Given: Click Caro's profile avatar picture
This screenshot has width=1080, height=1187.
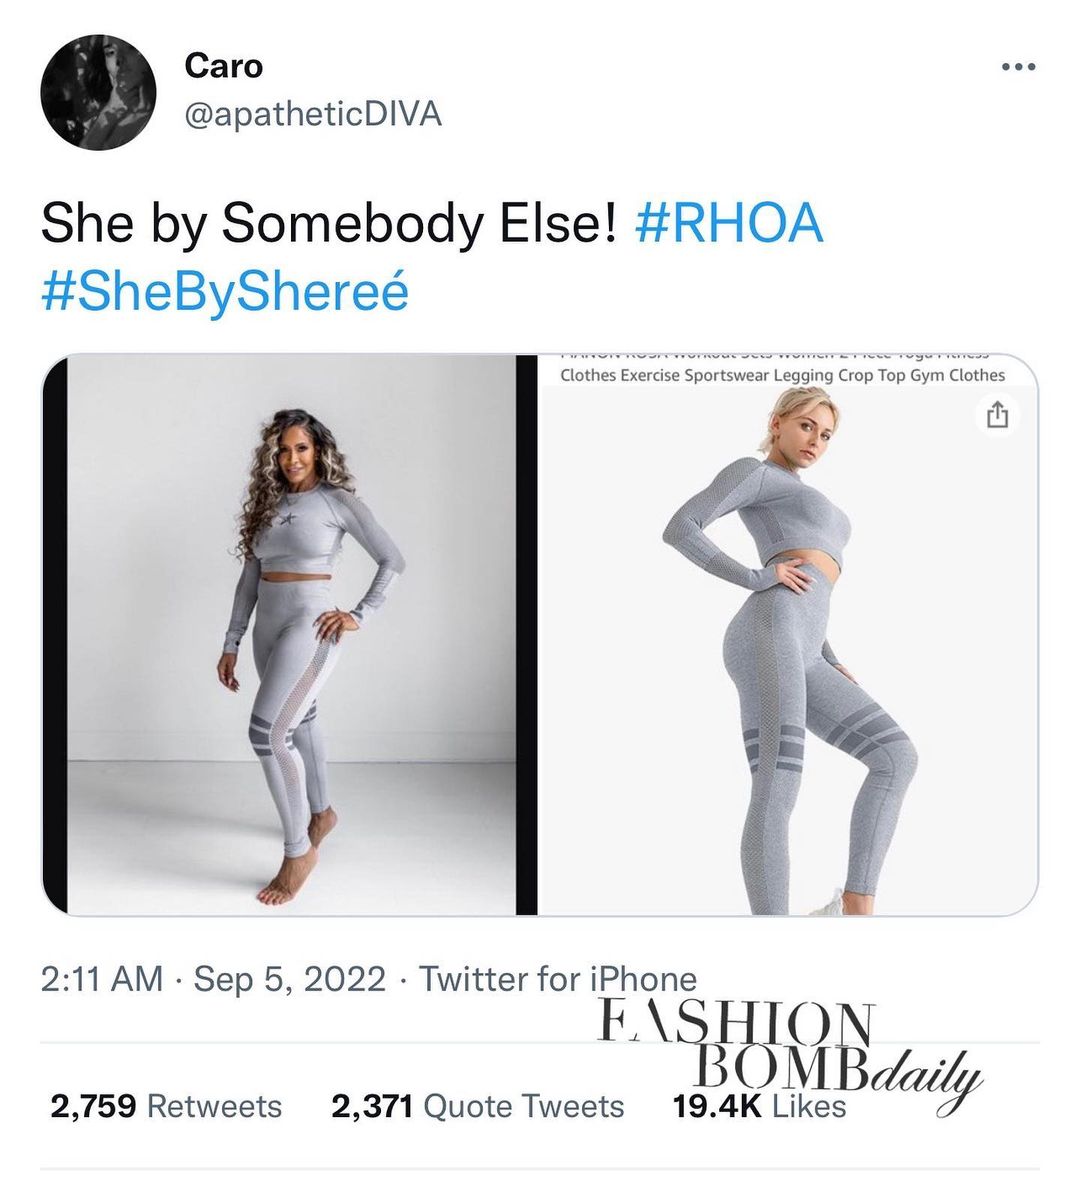Looking at the screenshot, I should pyautogui.click(x=98, y=92).
